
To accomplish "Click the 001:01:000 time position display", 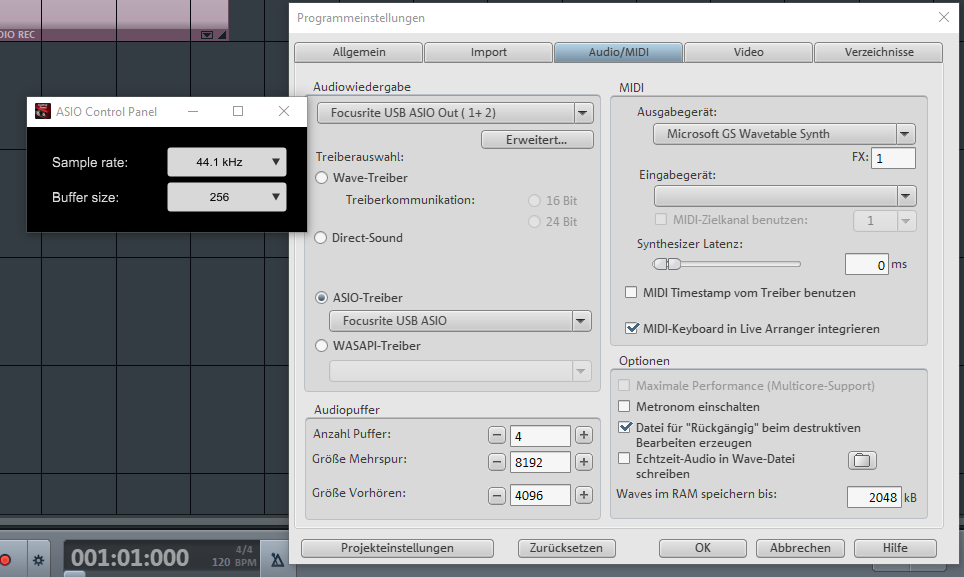I will coord(130,558).
